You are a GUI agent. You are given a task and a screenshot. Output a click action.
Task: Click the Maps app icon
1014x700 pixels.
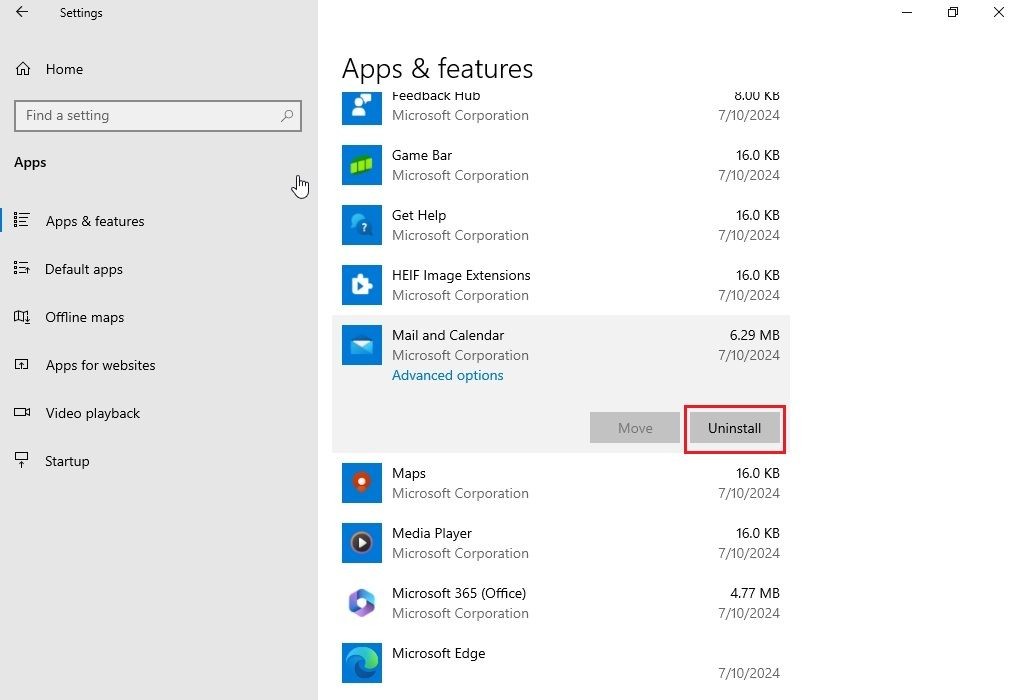click(361, 483)
